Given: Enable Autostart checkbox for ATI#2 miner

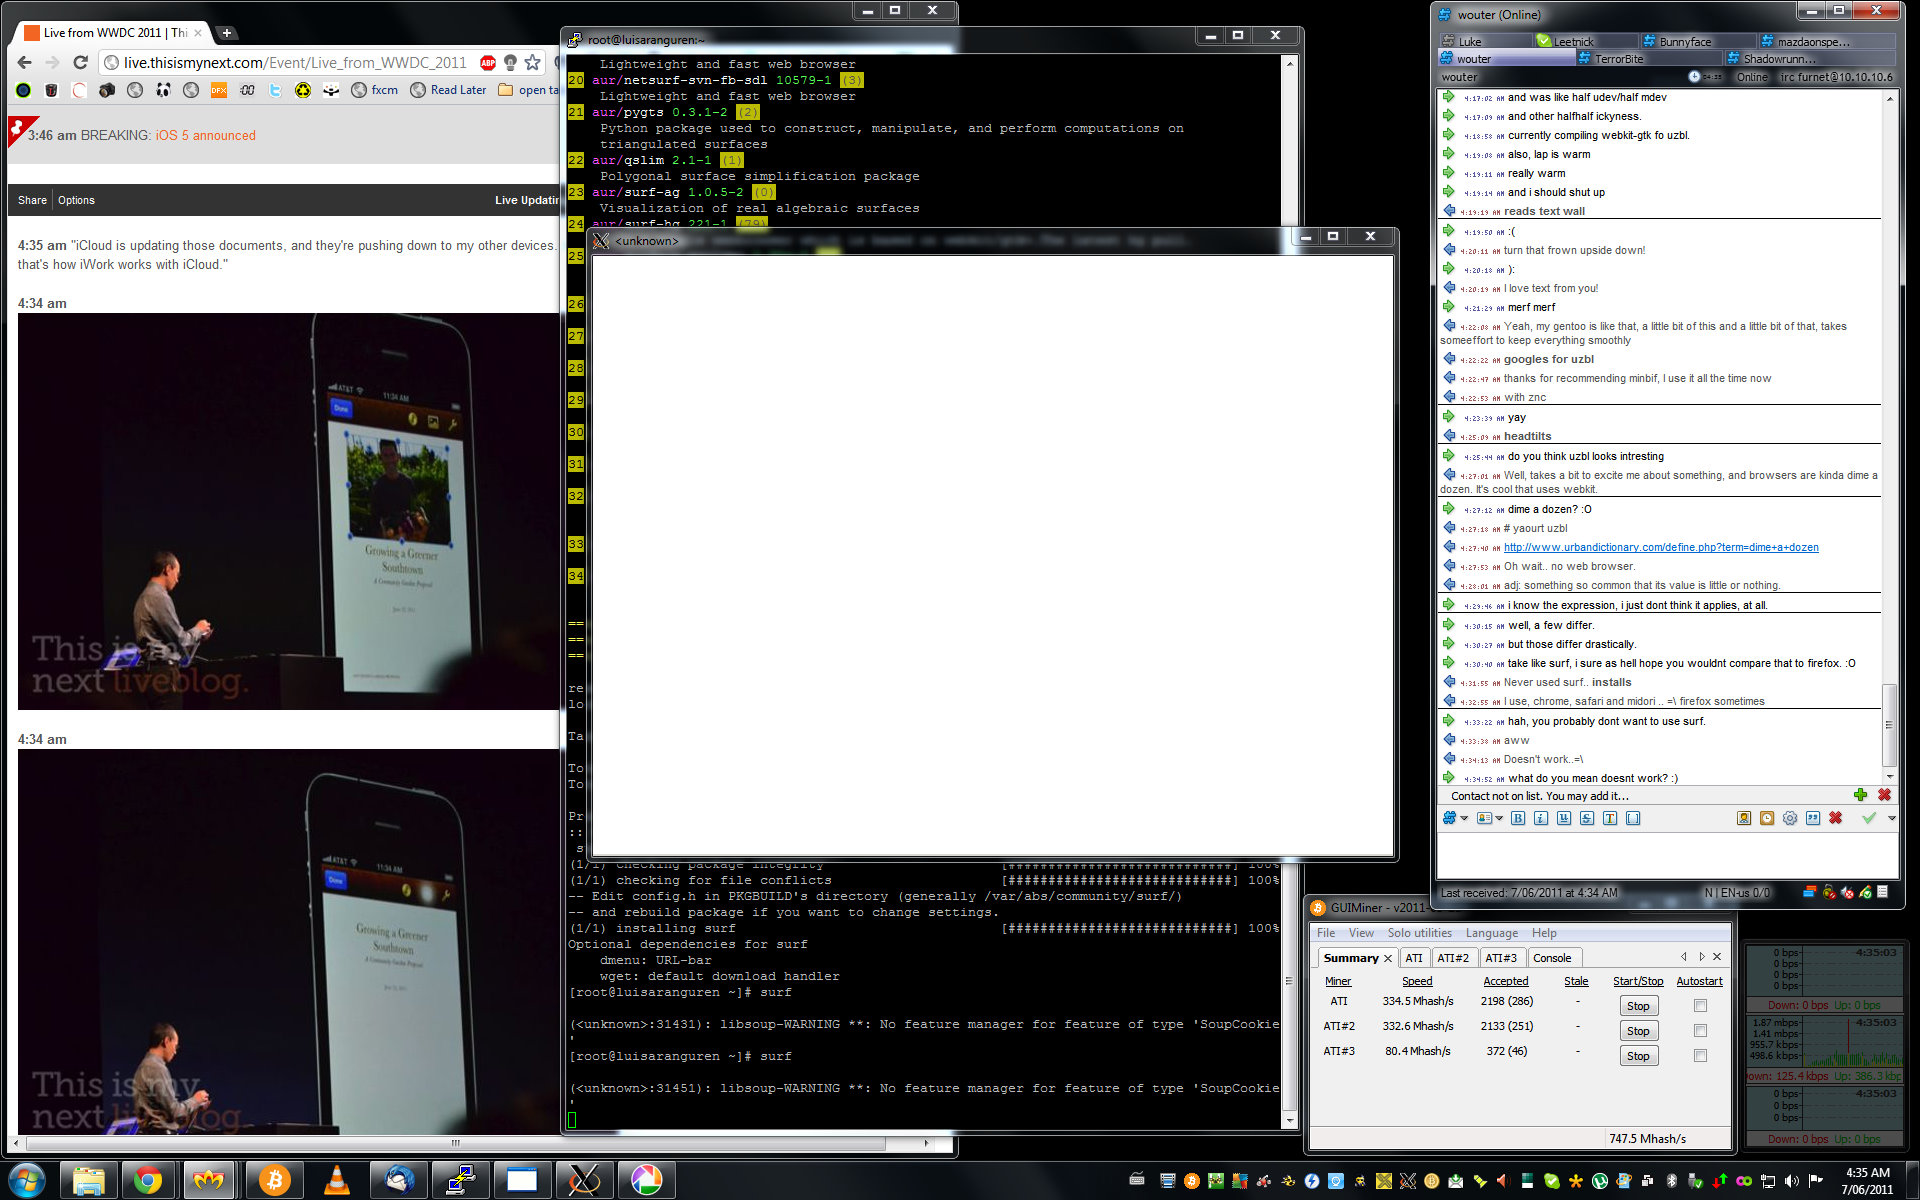Looking at the screenshot, I should pyautogui.click(x=1700, y=1030).
